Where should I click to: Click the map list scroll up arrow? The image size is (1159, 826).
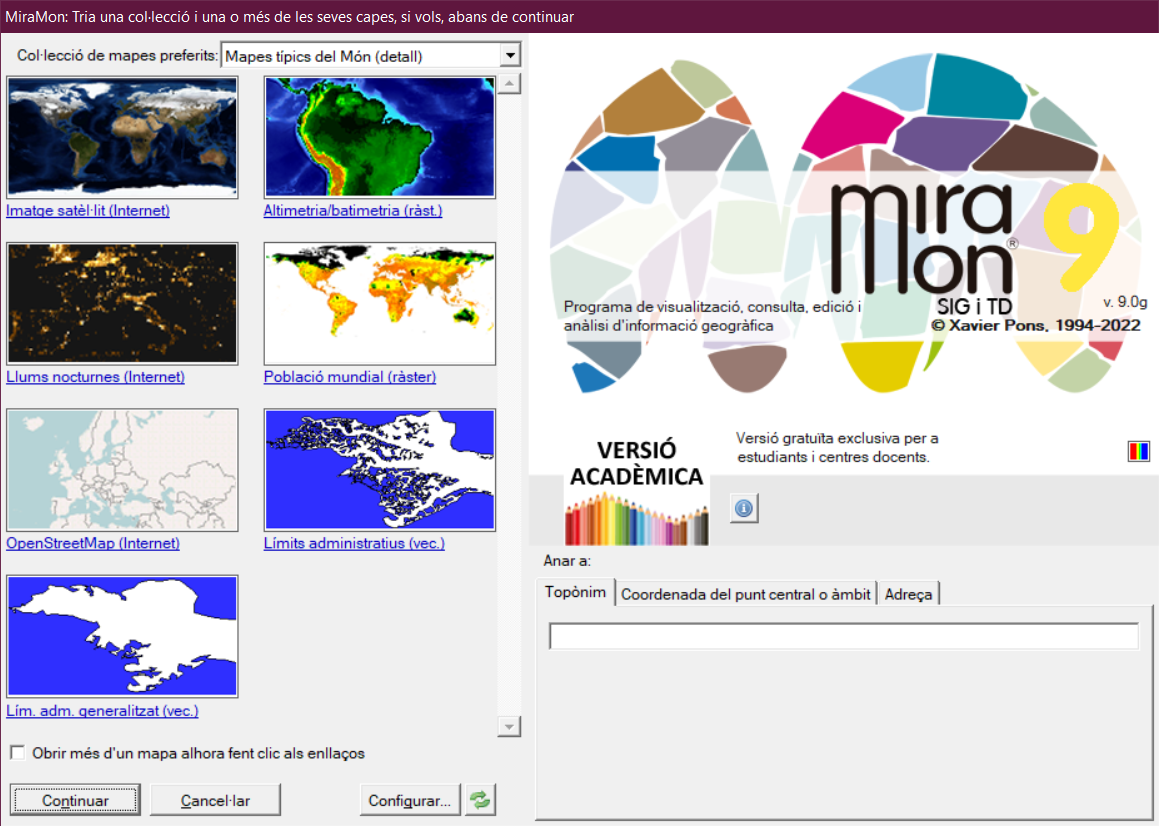(509, 84)
